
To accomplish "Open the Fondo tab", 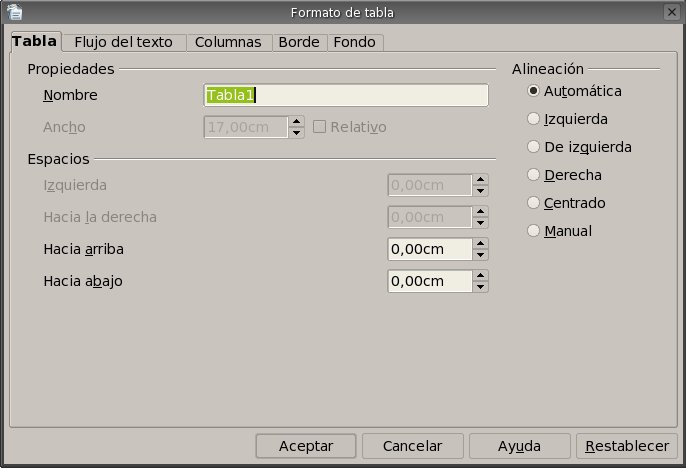I will [354, 42].
